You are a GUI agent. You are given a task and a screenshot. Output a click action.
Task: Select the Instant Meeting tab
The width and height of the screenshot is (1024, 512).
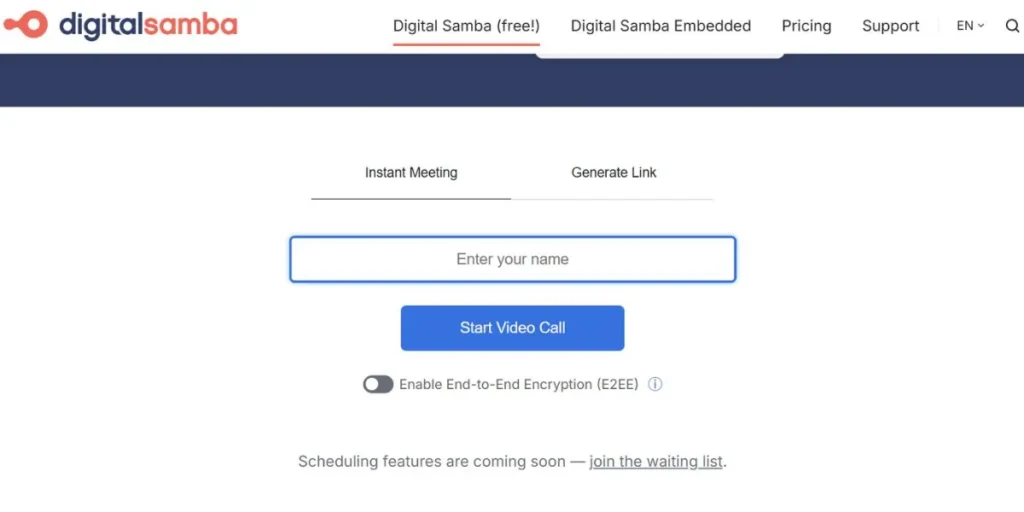pos(411,173)
